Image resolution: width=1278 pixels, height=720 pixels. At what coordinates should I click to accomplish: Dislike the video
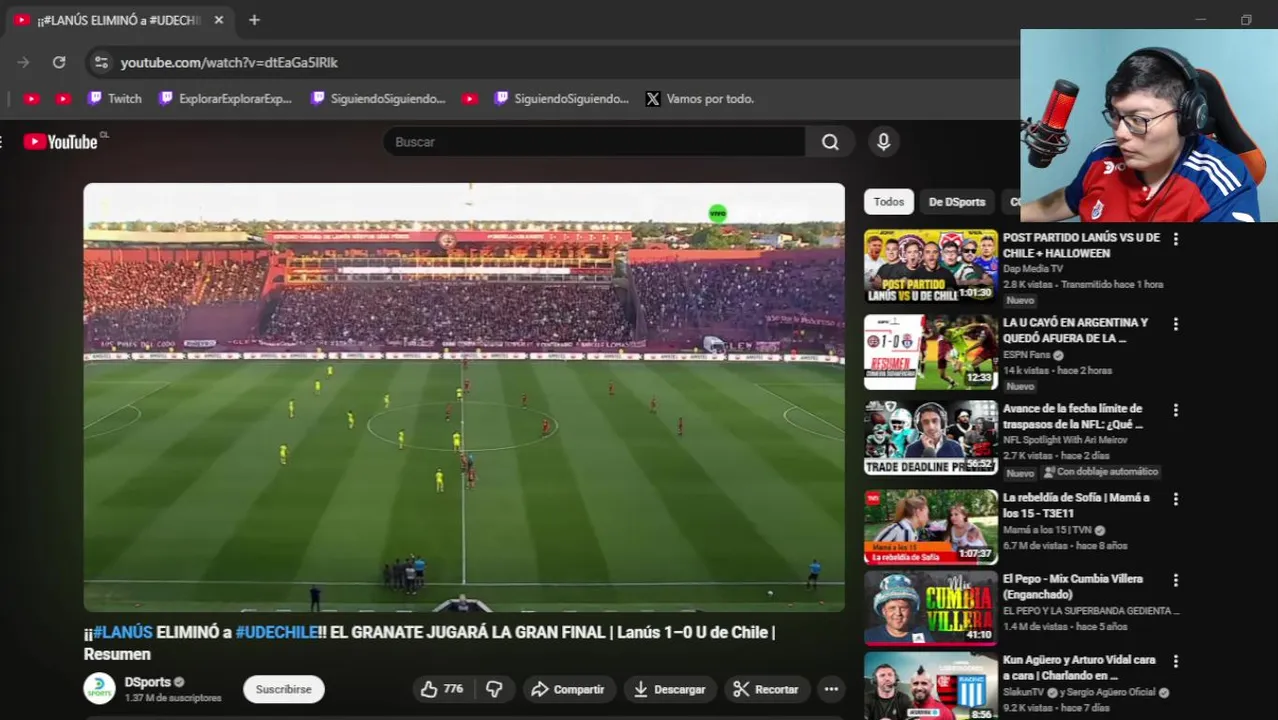494,689
